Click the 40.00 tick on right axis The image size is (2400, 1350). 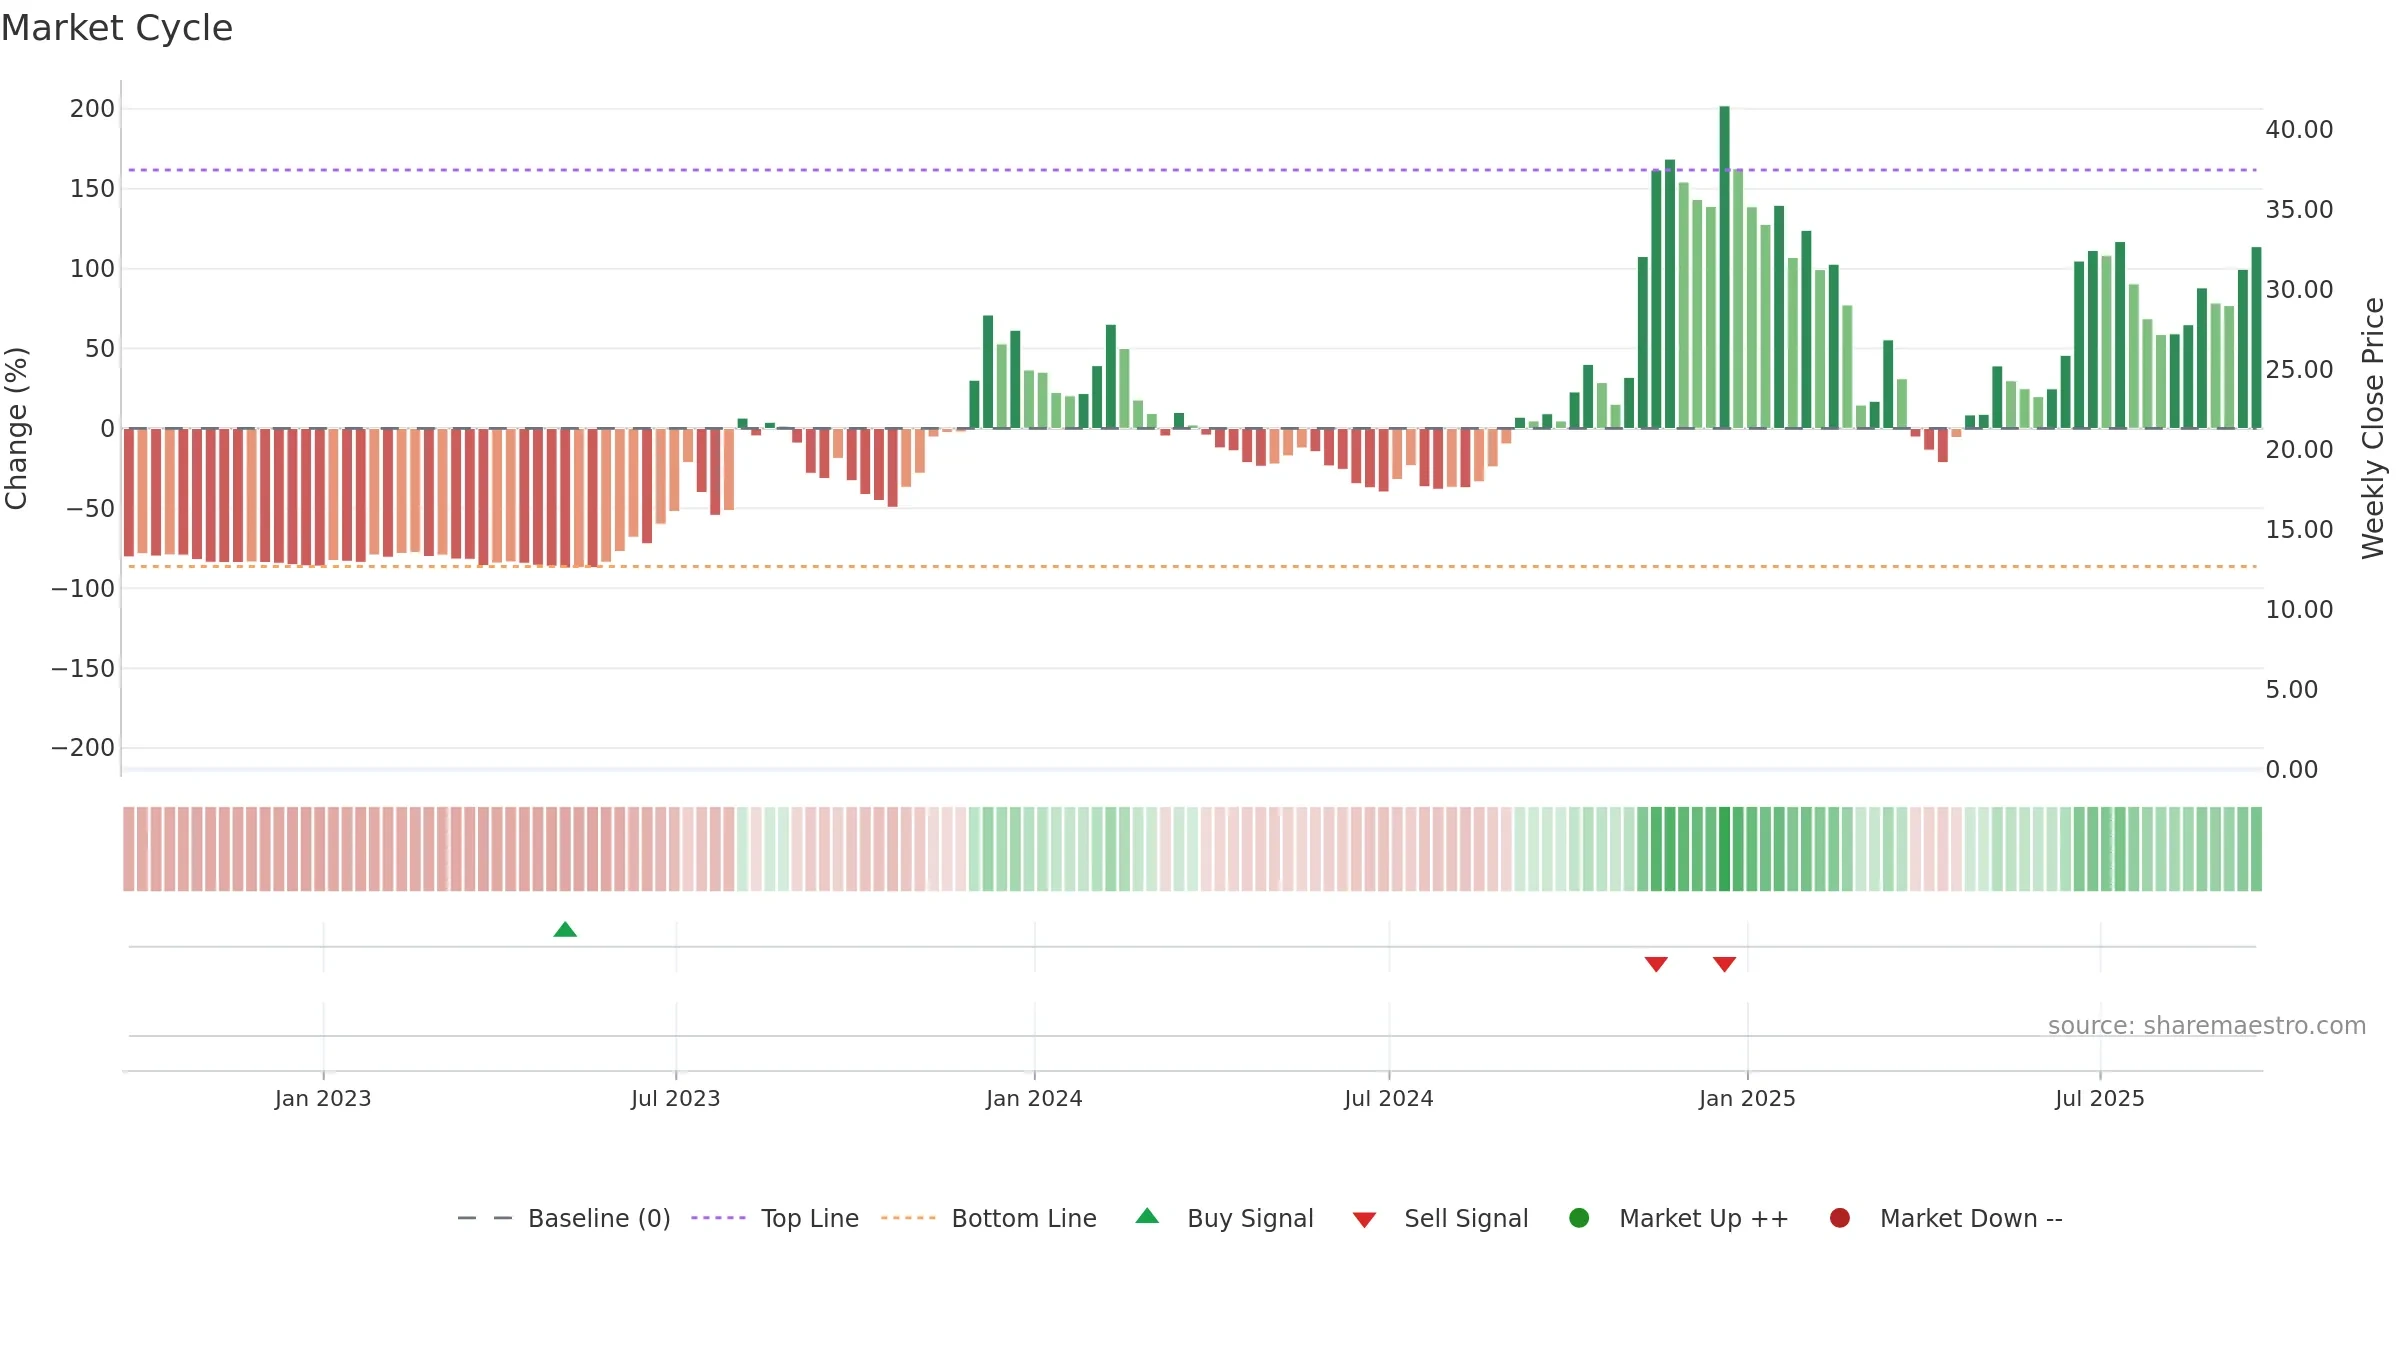[x=2299, y=129]
